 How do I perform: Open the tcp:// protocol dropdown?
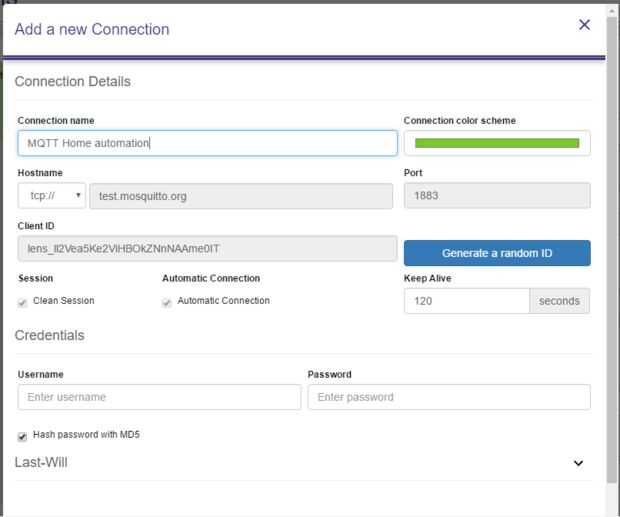tap(51, 196)
